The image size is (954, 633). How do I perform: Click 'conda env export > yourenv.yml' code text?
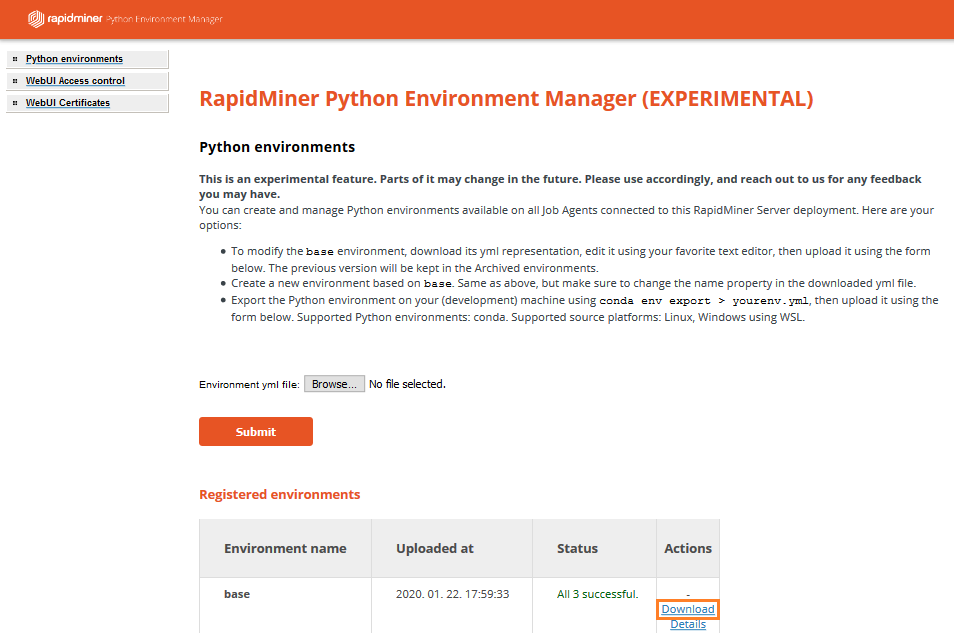[704, 301]
